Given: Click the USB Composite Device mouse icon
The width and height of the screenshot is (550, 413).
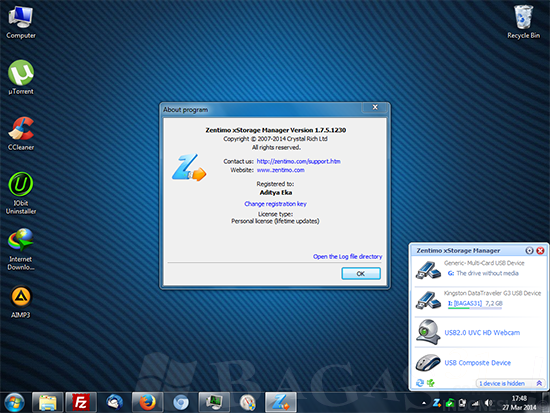Looking at the screenshot, I should (428, 362).
